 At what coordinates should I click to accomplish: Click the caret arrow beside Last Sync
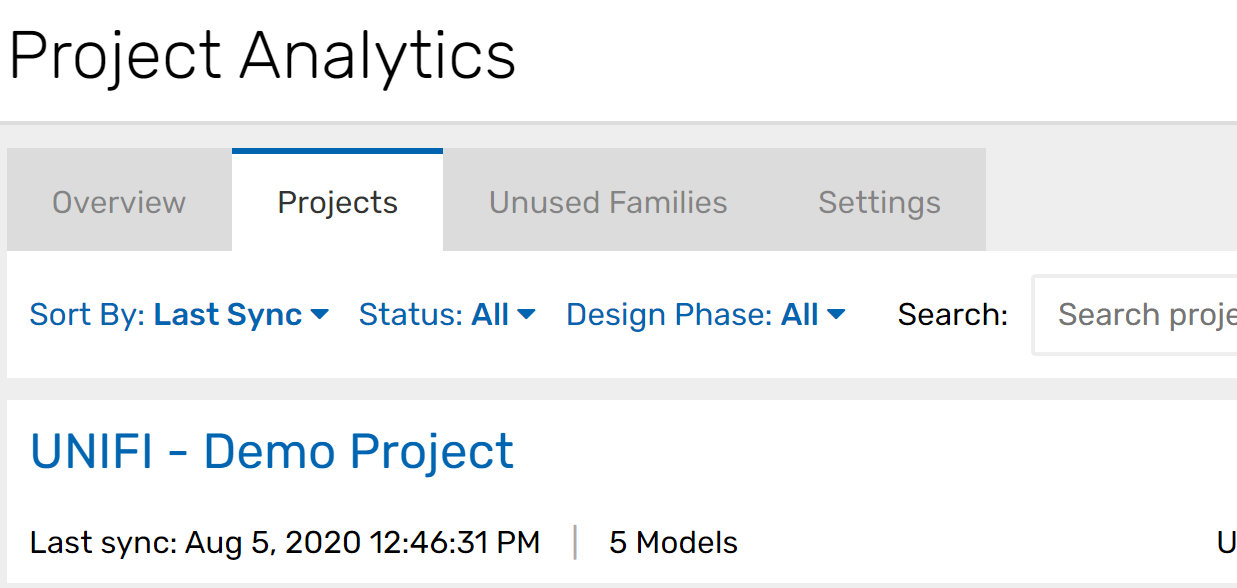coord(320,315)
